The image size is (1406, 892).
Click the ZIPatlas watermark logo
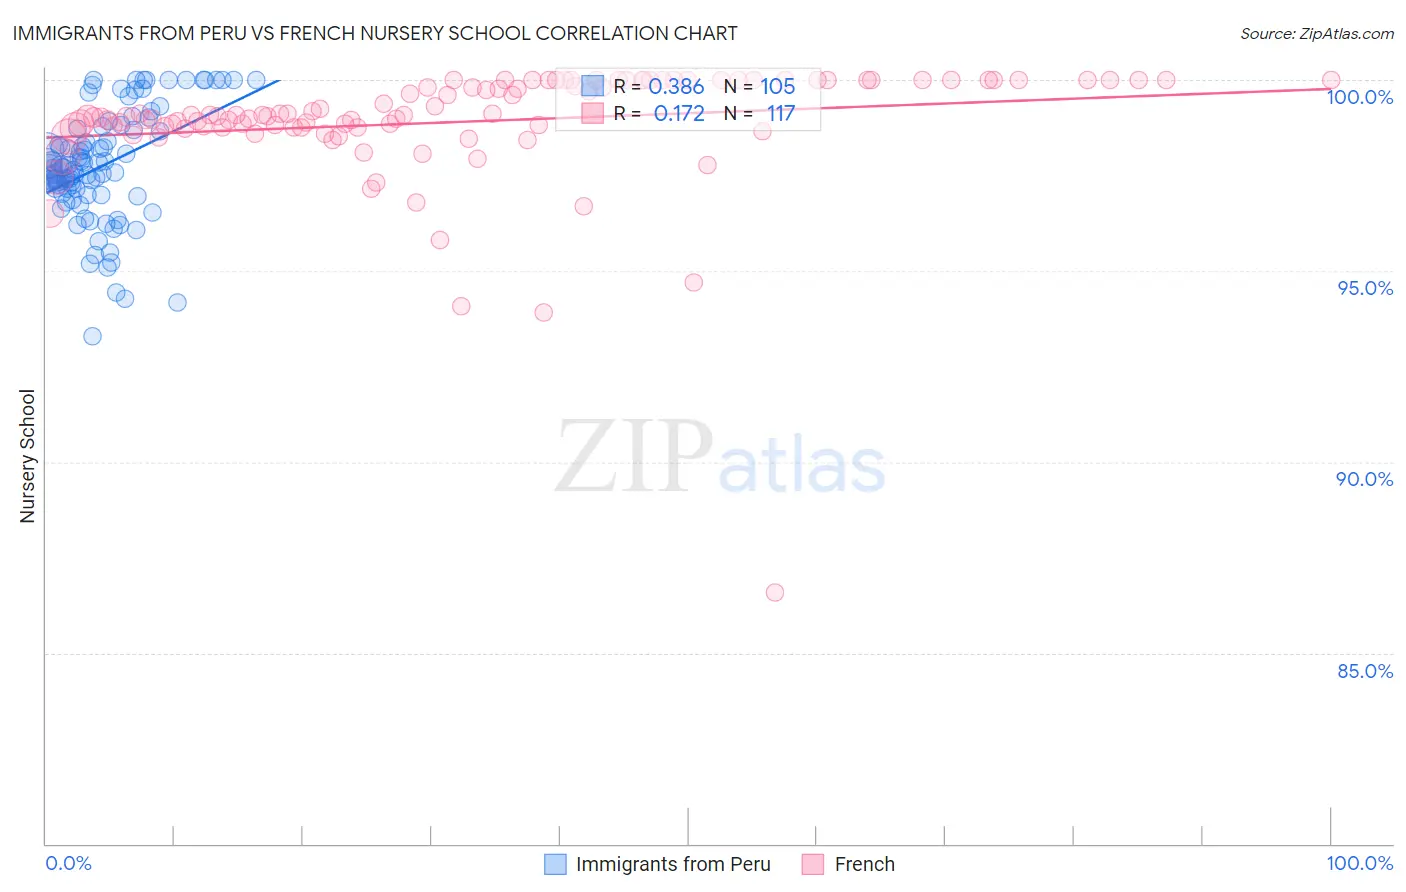coord(720,457)
